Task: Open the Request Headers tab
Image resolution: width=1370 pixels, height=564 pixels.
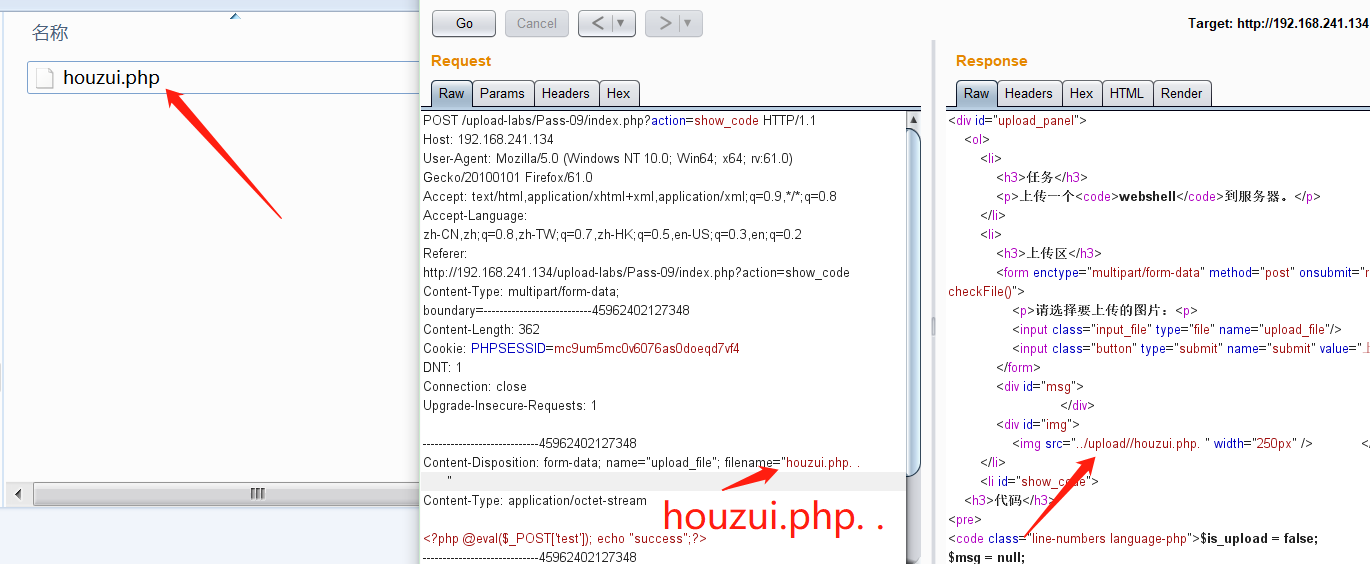Action: (566, 93)
